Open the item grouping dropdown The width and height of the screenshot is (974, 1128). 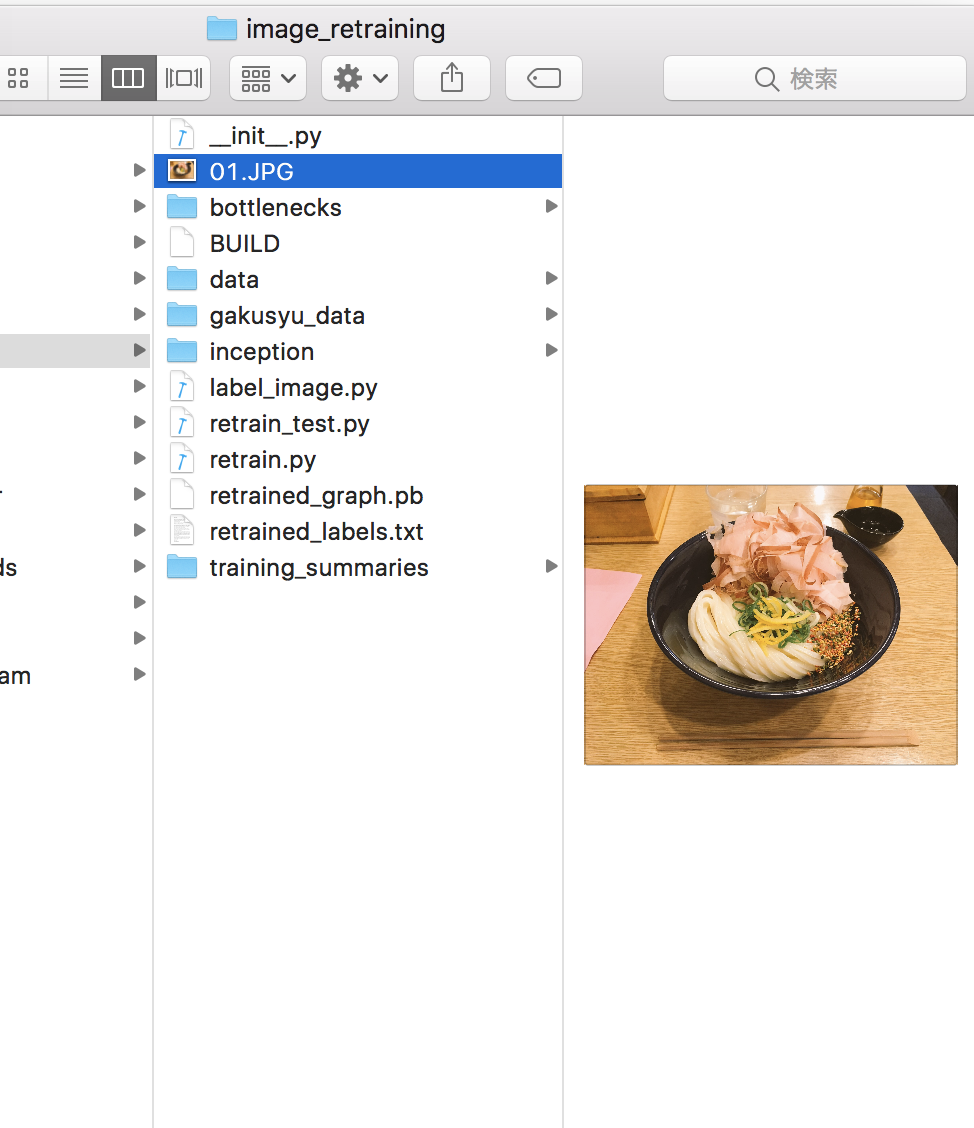click(267, 77)
